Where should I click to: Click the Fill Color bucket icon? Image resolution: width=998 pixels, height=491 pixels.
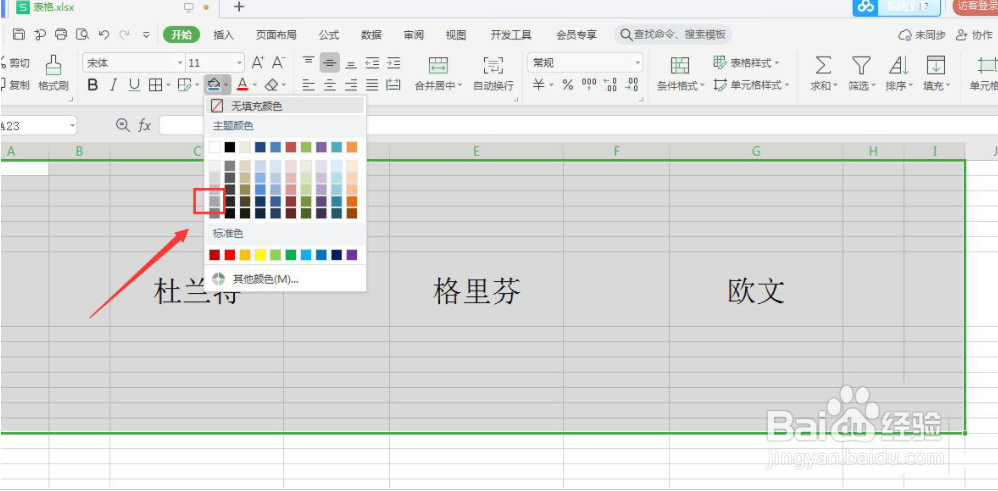click(x=214, y=85)
